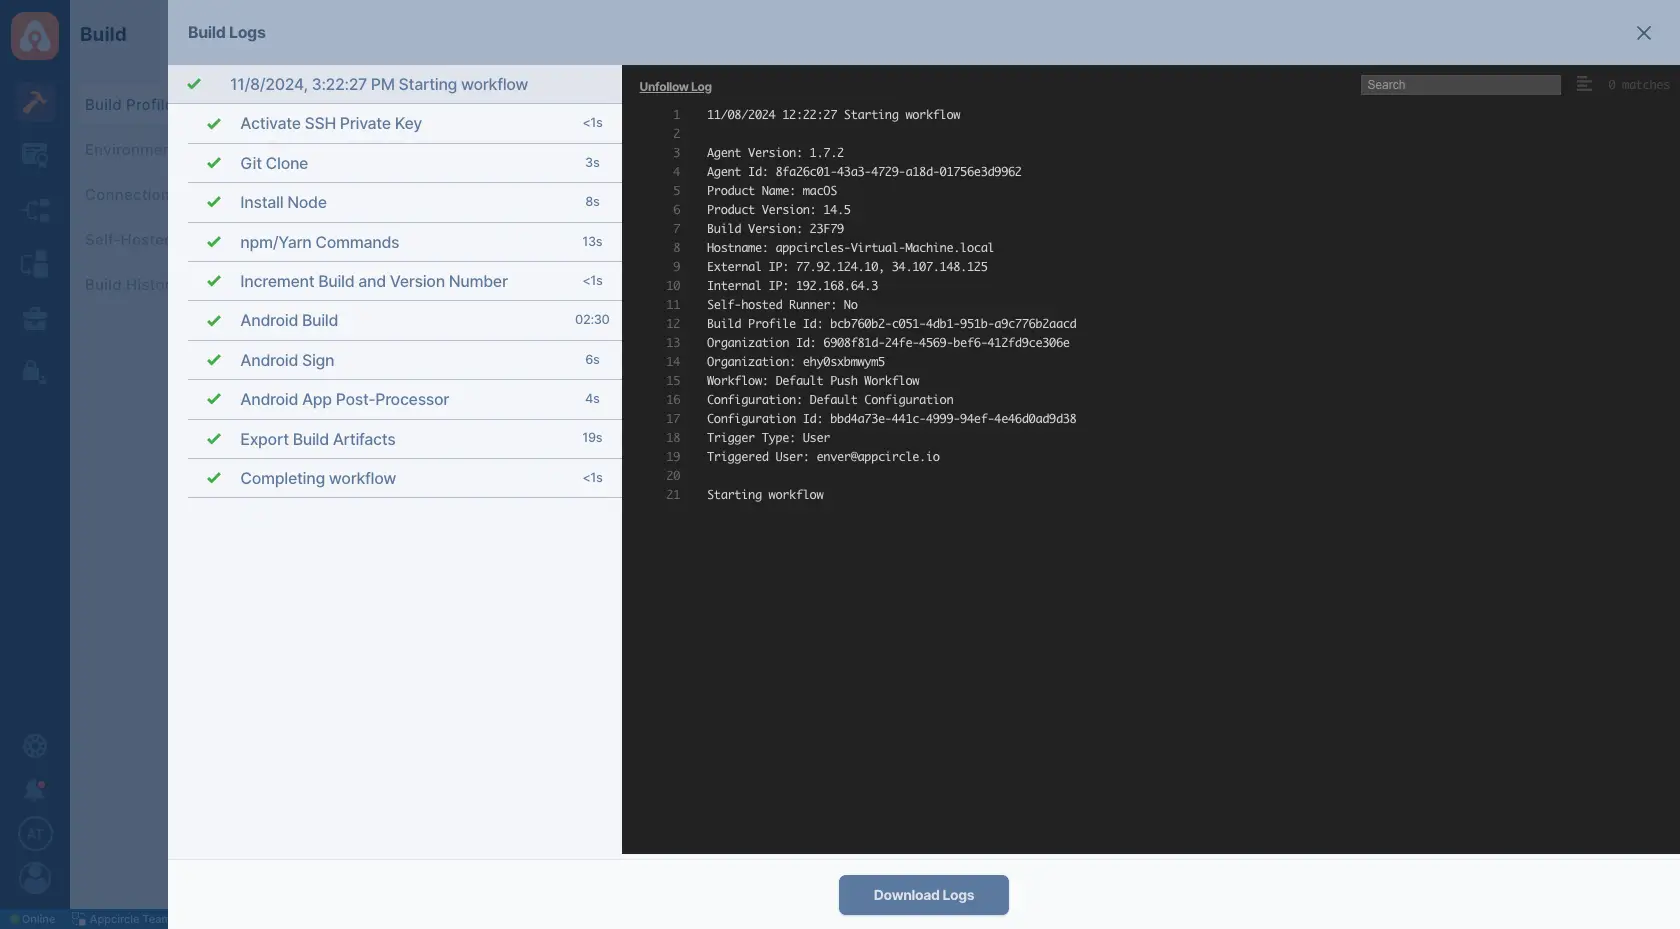Open the notifications icon with red dot
The height and width of the screenshot is (929, 1680).
click(x=35, y=790)
